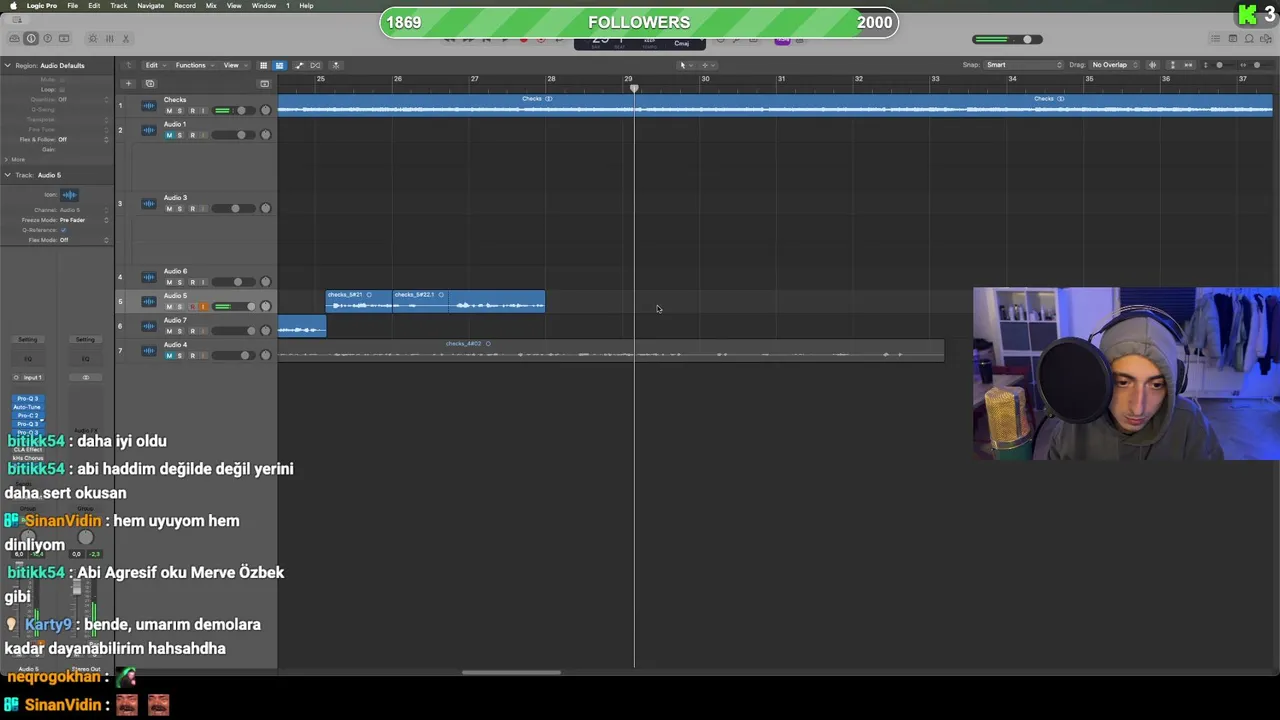Select the checks_5#21 audio region
Viewport: 1280px width, 720px height.
pos(359,302)
